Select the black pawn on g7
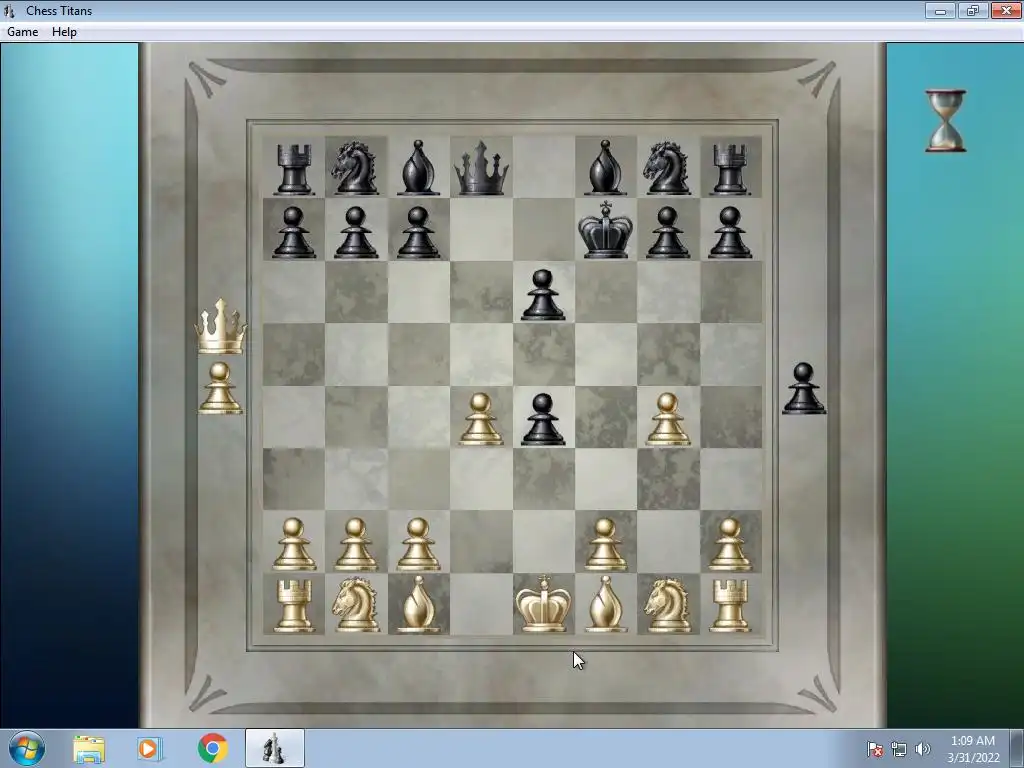Viewport: 1024px width, 768px height. (667, 232)
